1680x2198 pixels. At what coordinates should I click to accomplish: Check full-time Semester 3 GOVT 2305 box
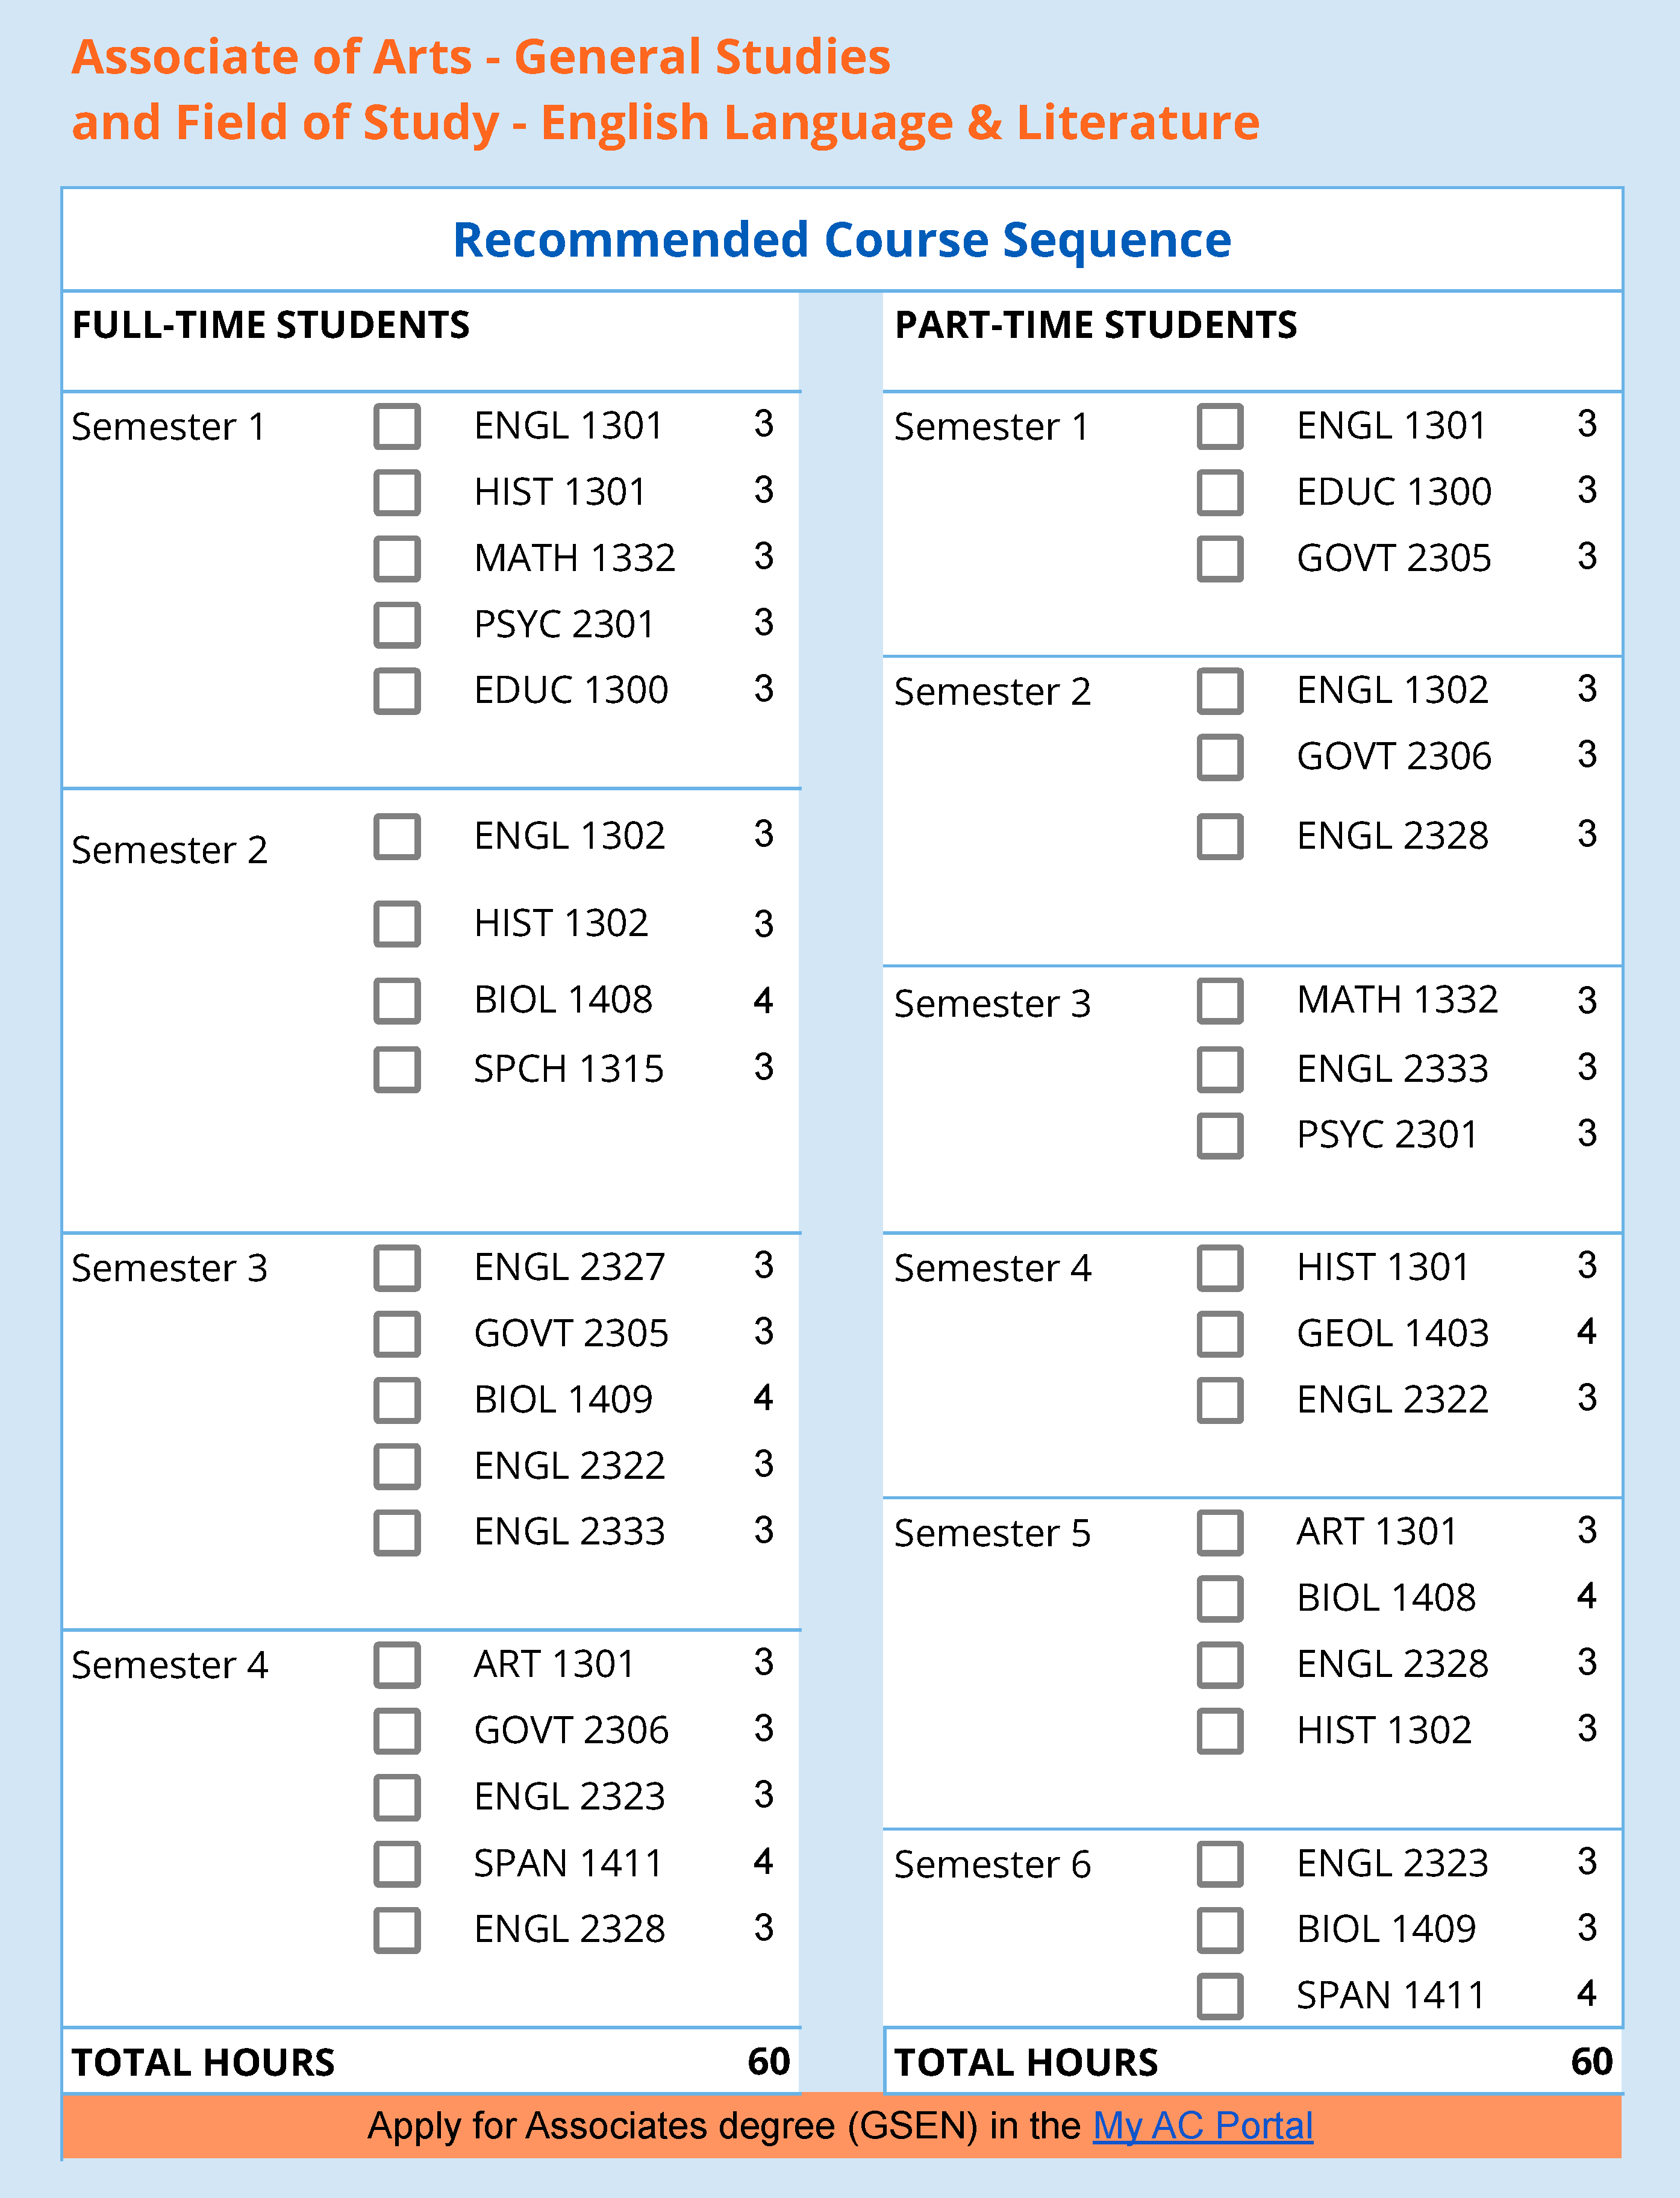397,1334
